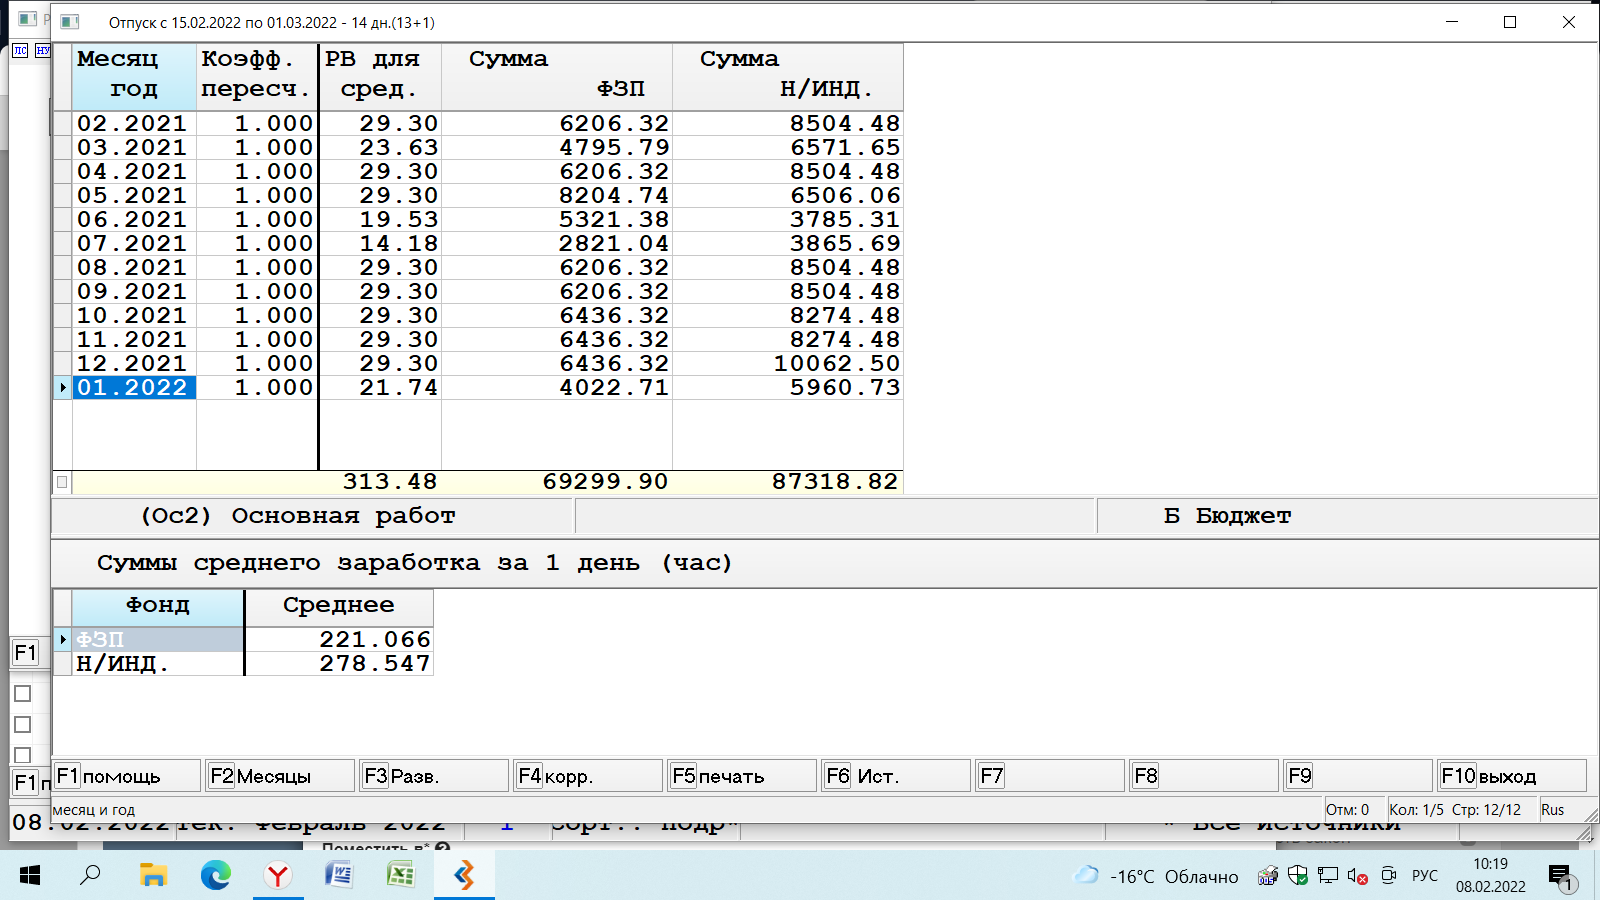Select the highlighted 01.2022 cell
The height and width of the screenshot is (900, 1600).
click(133, 387)
